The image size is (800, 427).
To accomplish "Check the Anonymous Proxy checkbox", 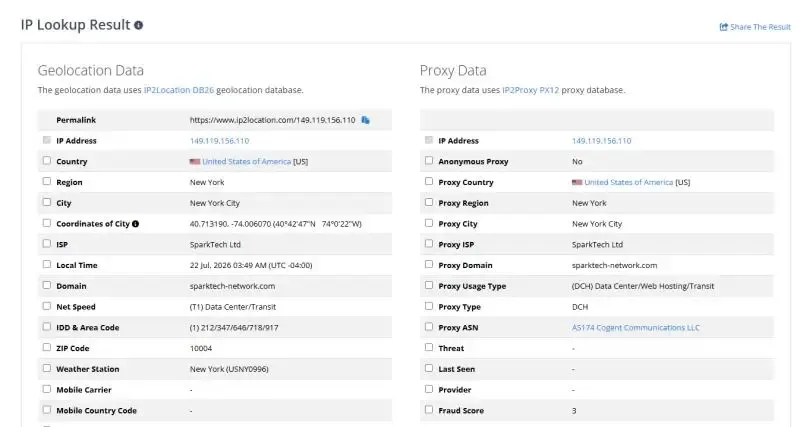I will coord(429,161).
